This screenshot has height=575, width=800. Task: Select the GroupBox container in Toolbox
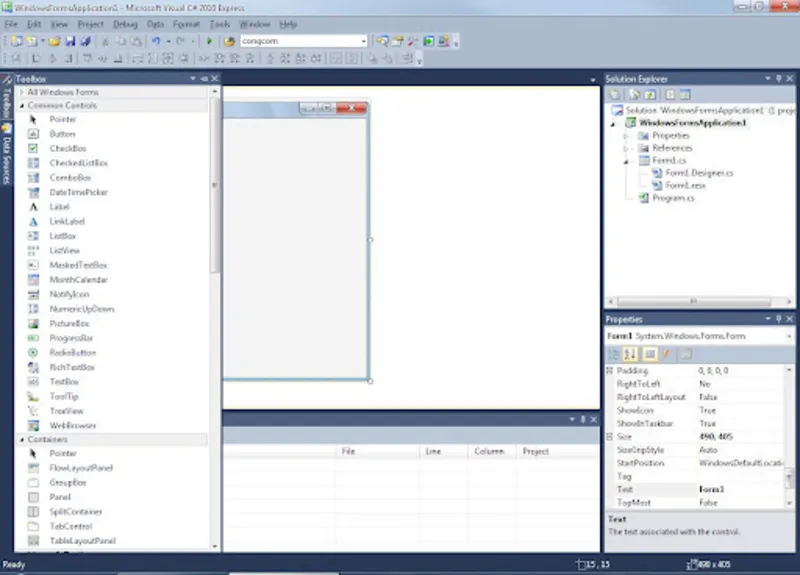tap(68, 483)
